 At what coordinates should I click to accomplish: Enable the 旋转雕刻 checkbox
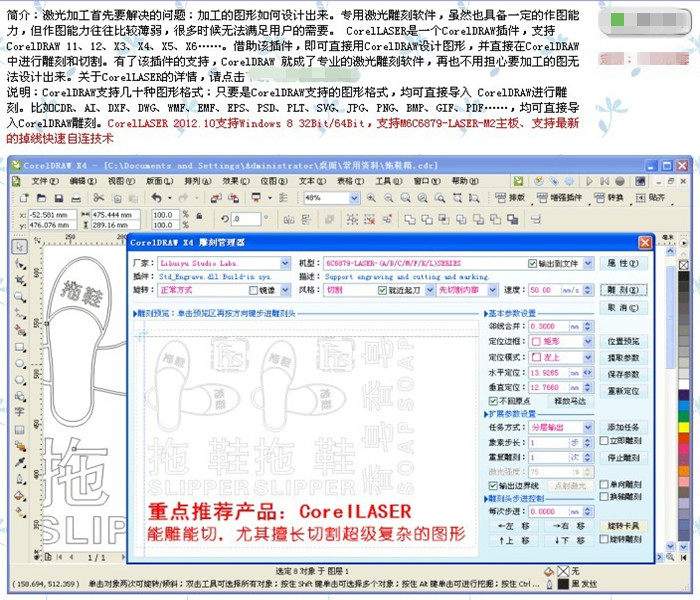(x=604, y=539)
